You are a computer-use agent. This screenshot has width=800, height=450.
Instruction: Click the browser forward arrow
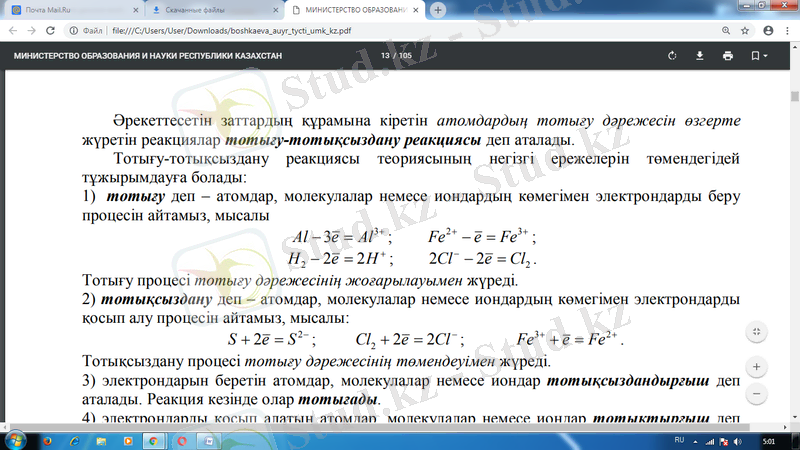coord(32,31)
